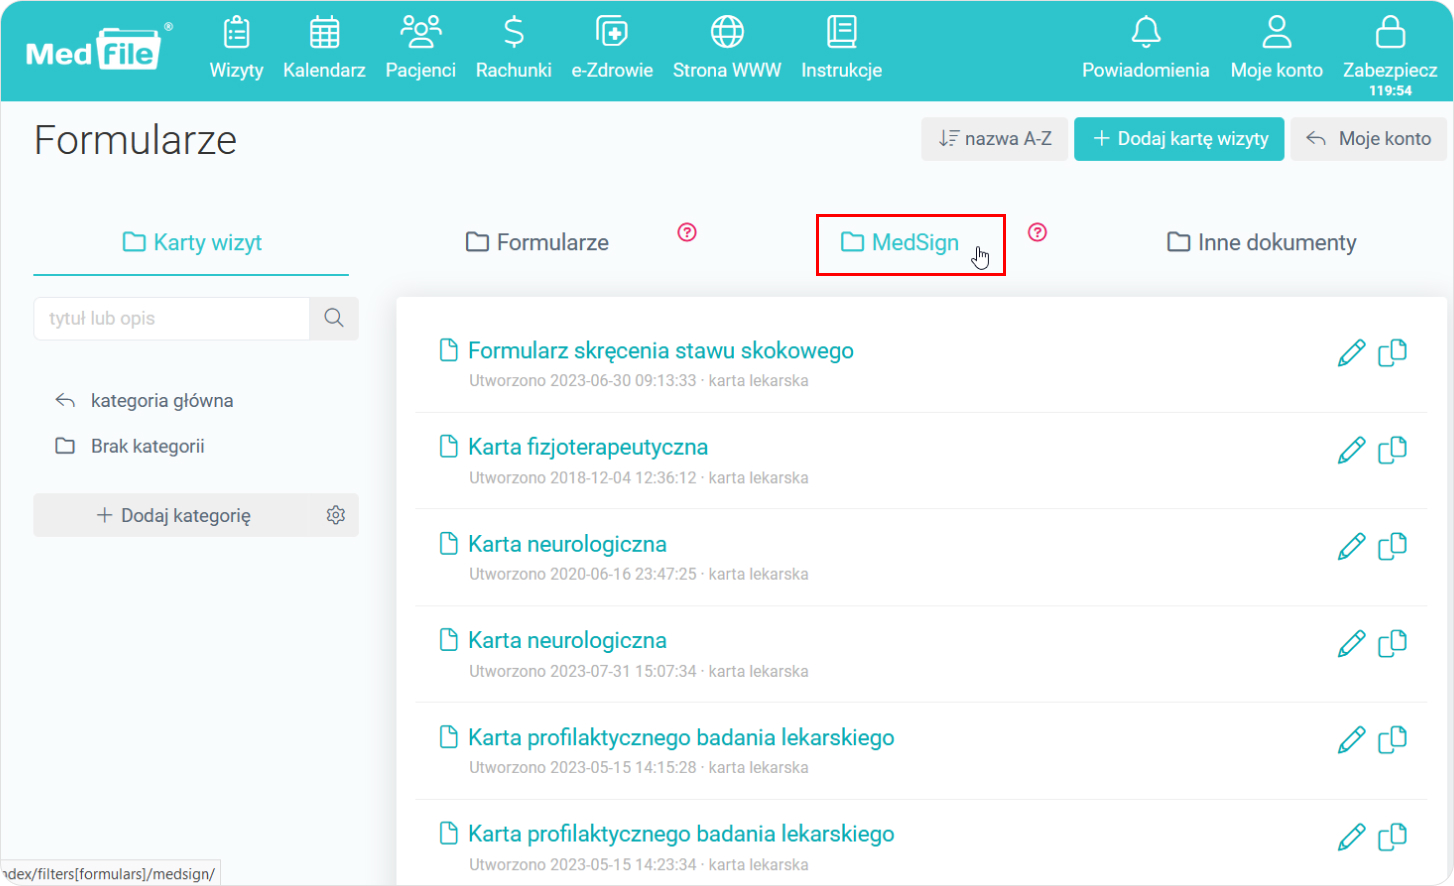Screen dimensions: 1454x886
Task: Open category settings gear
Action: [336, 515]
